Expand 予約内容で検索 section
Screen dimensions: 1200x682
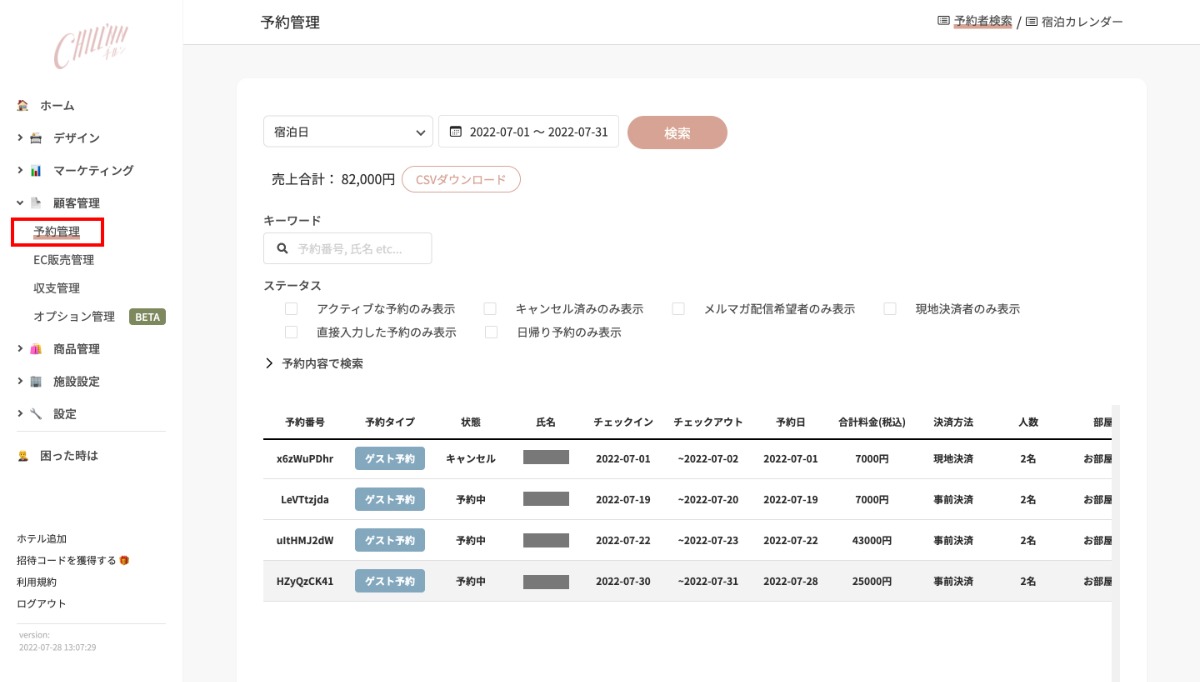click(x=314, y=364)
